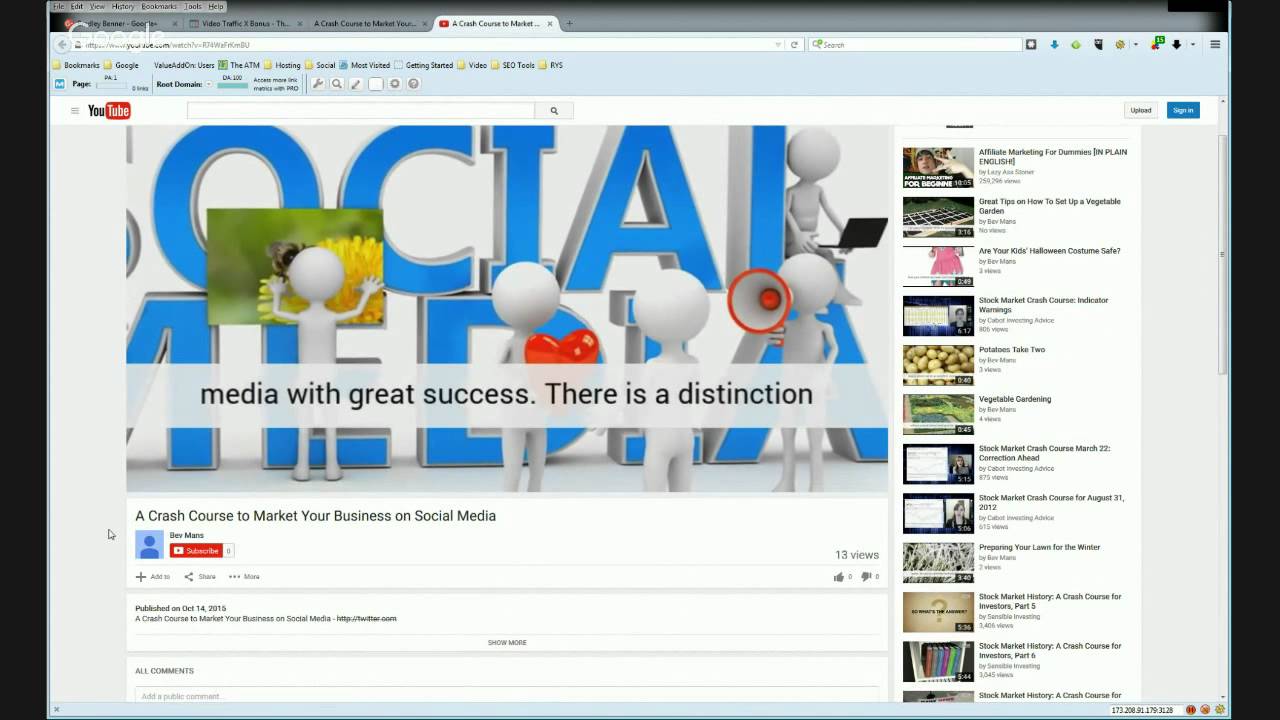Click 'Published on Oct 14, 2015' text
Image resolution: width=1280 pixels, height=720 pixels.
click(x=181, y=608)
